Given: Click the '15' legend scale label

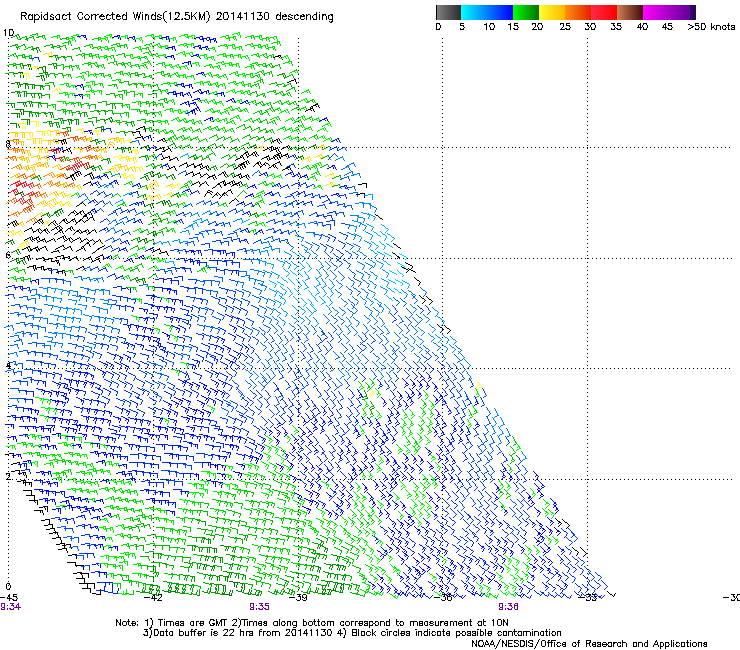Looking at the screenshot, I should coord(513,27).
